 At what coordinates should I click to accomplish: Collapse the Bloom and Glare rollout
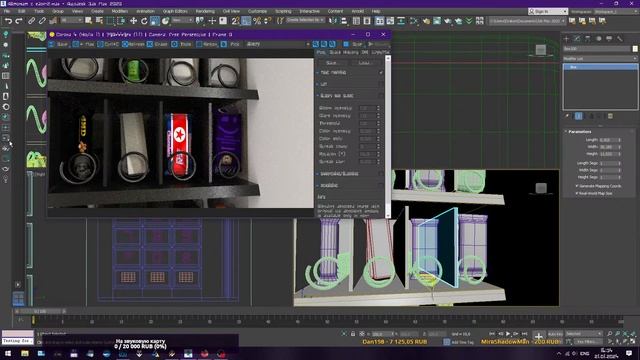[318, 96]
